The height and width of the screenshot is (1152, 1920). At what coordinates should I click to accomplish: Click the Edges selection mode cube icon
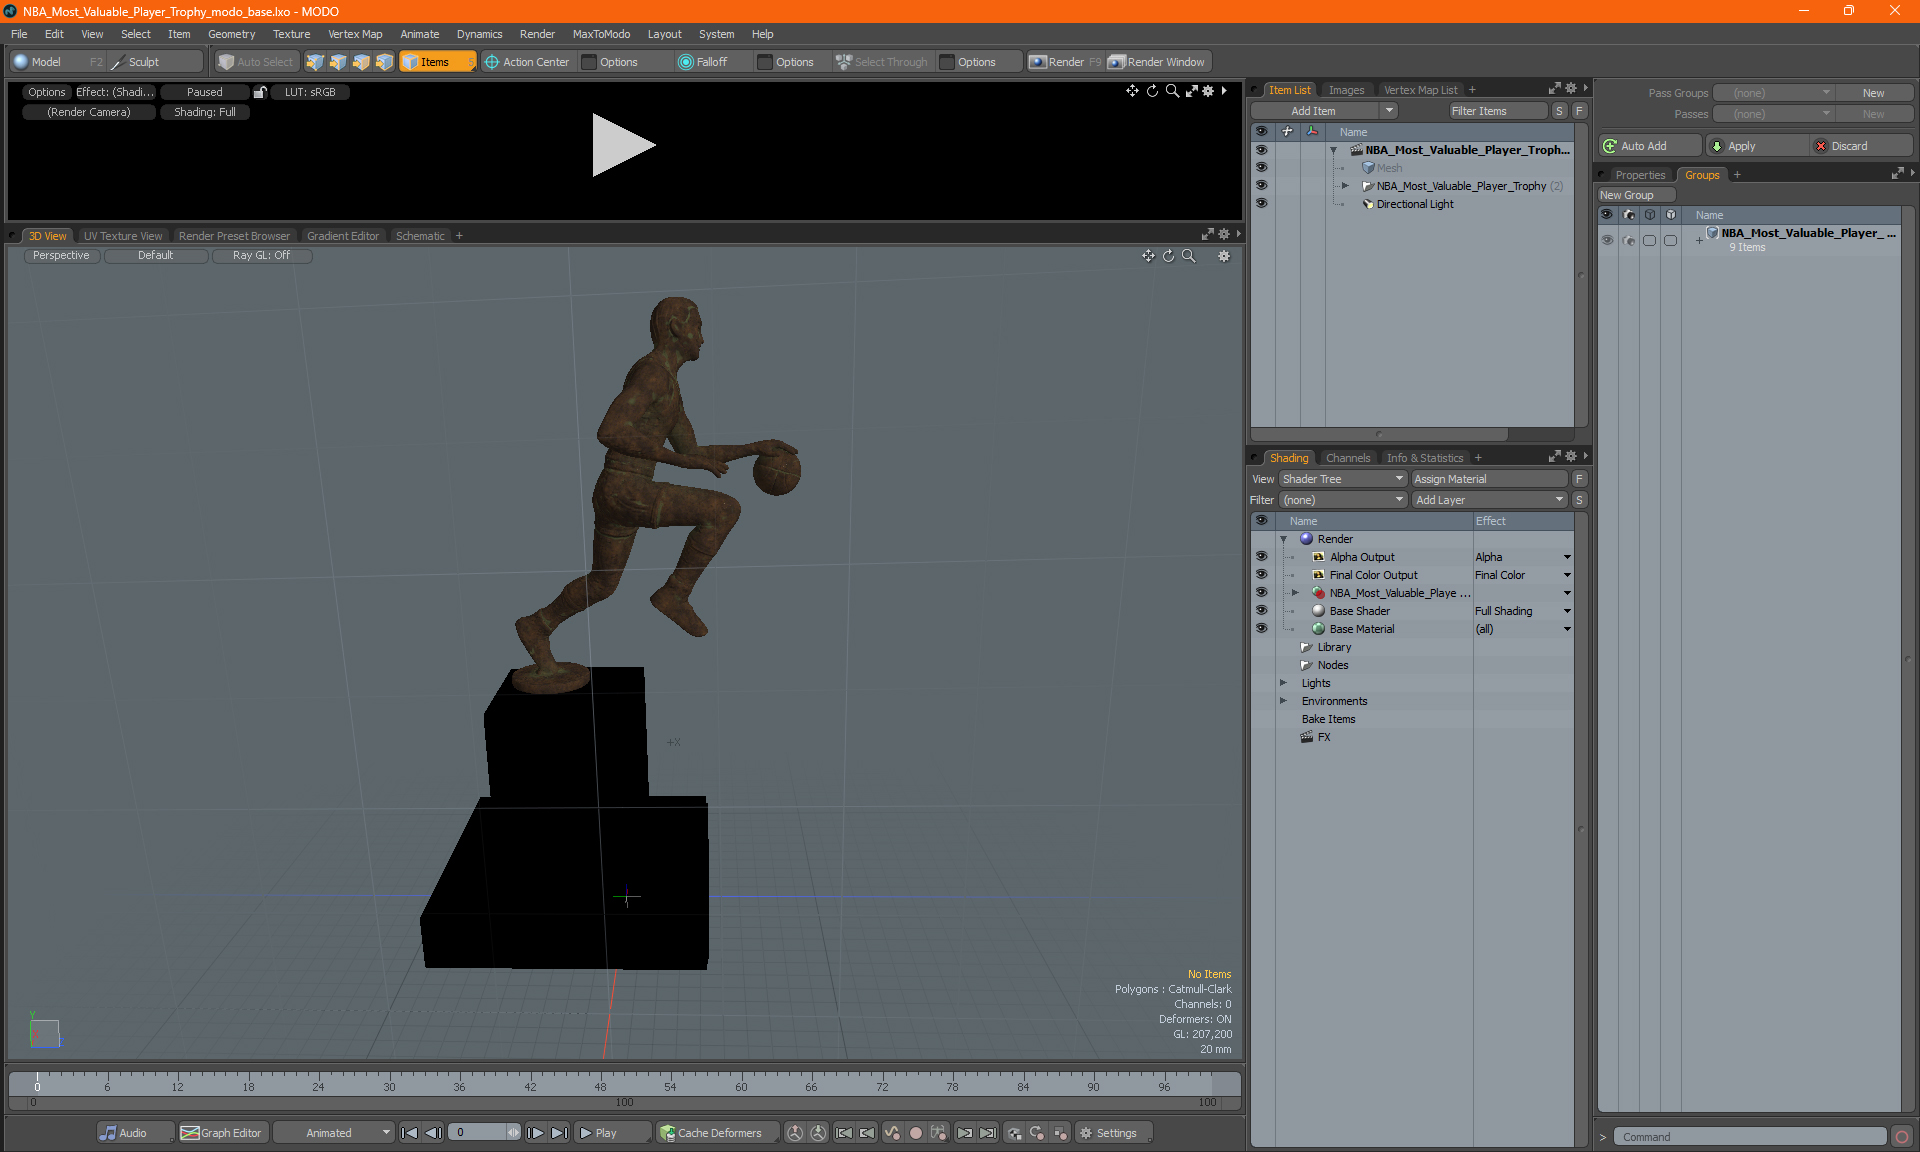tap(338, 62)
